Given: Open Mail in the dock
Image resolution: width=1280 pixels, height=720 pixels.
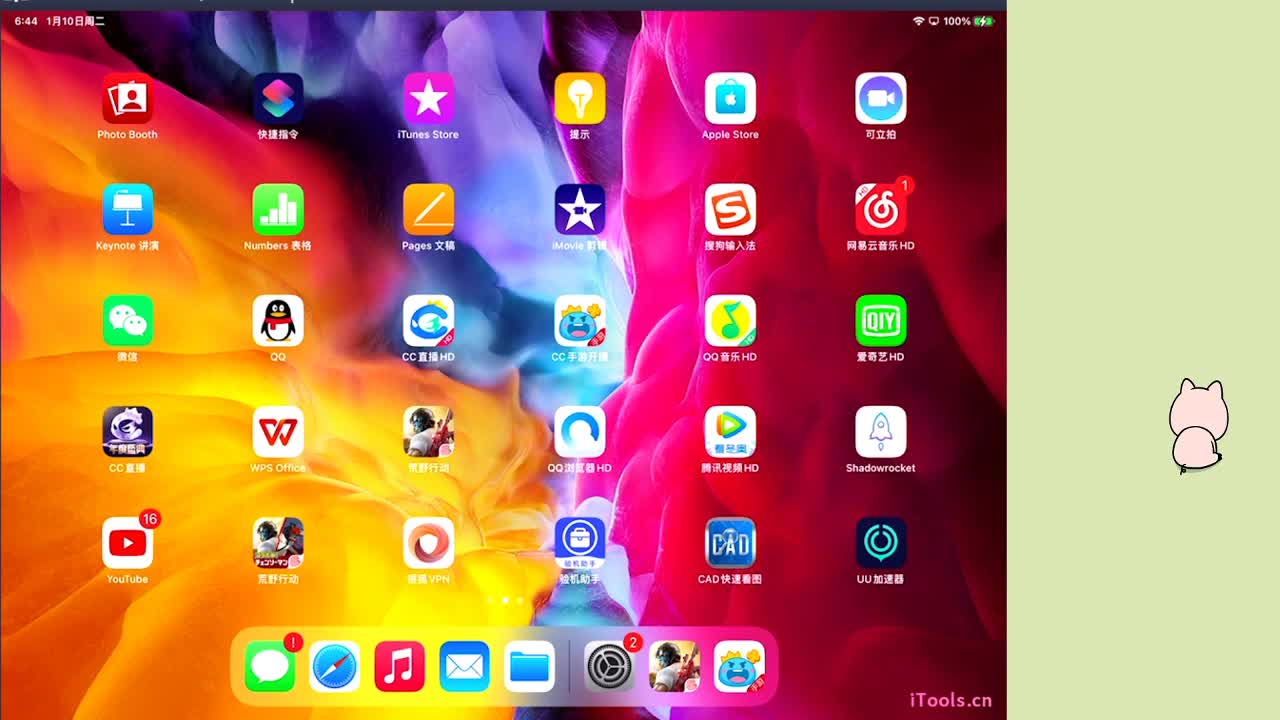Looking at the screenshot, I should coord(465,666).
